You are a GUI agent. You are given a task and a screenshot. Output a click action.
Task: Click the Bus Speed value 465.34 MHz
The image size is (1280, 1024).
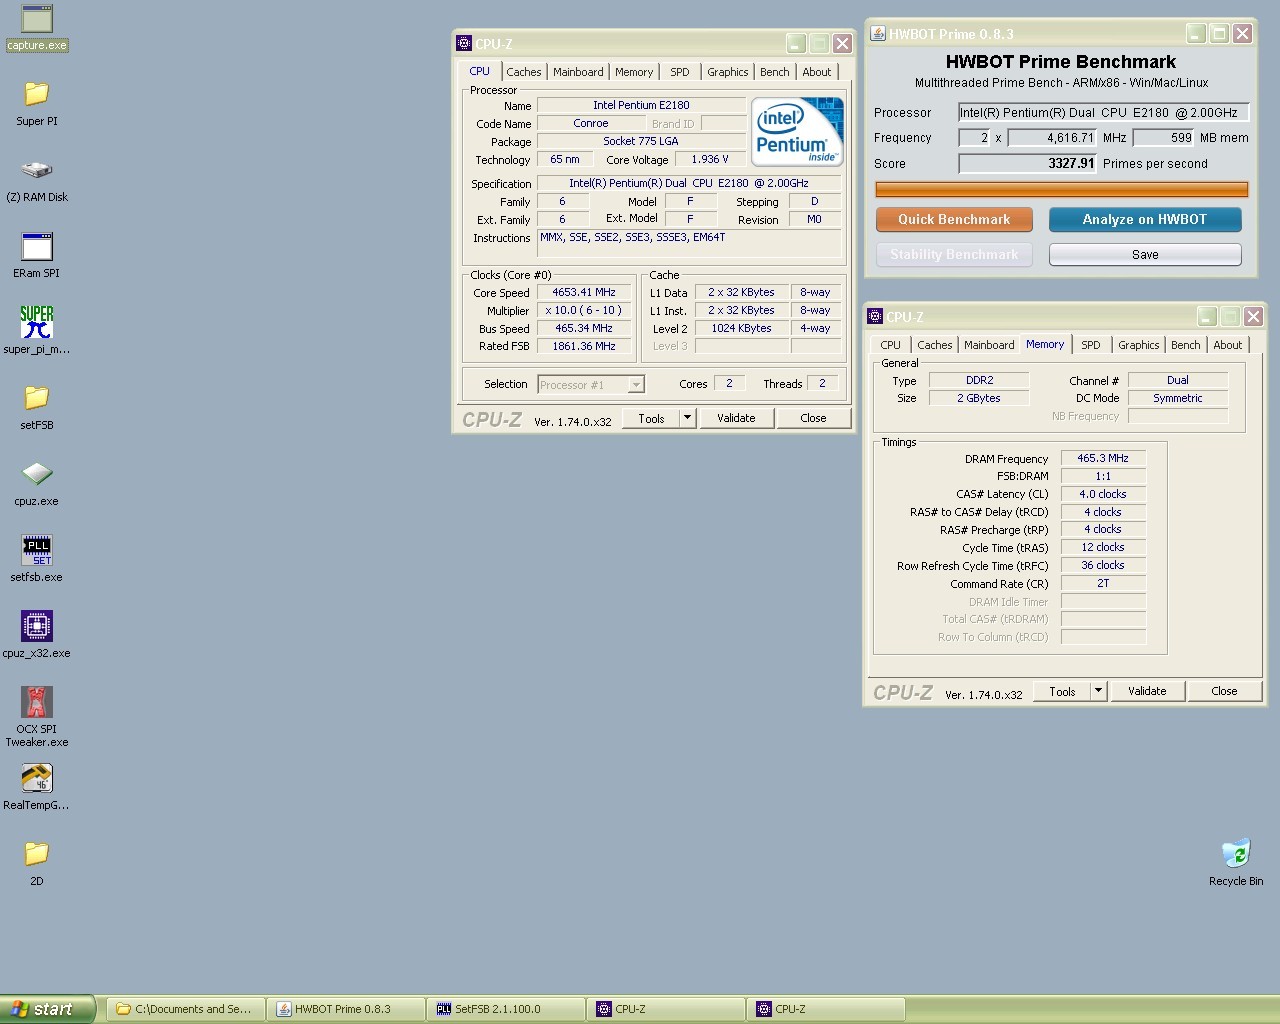coord(584,328)
